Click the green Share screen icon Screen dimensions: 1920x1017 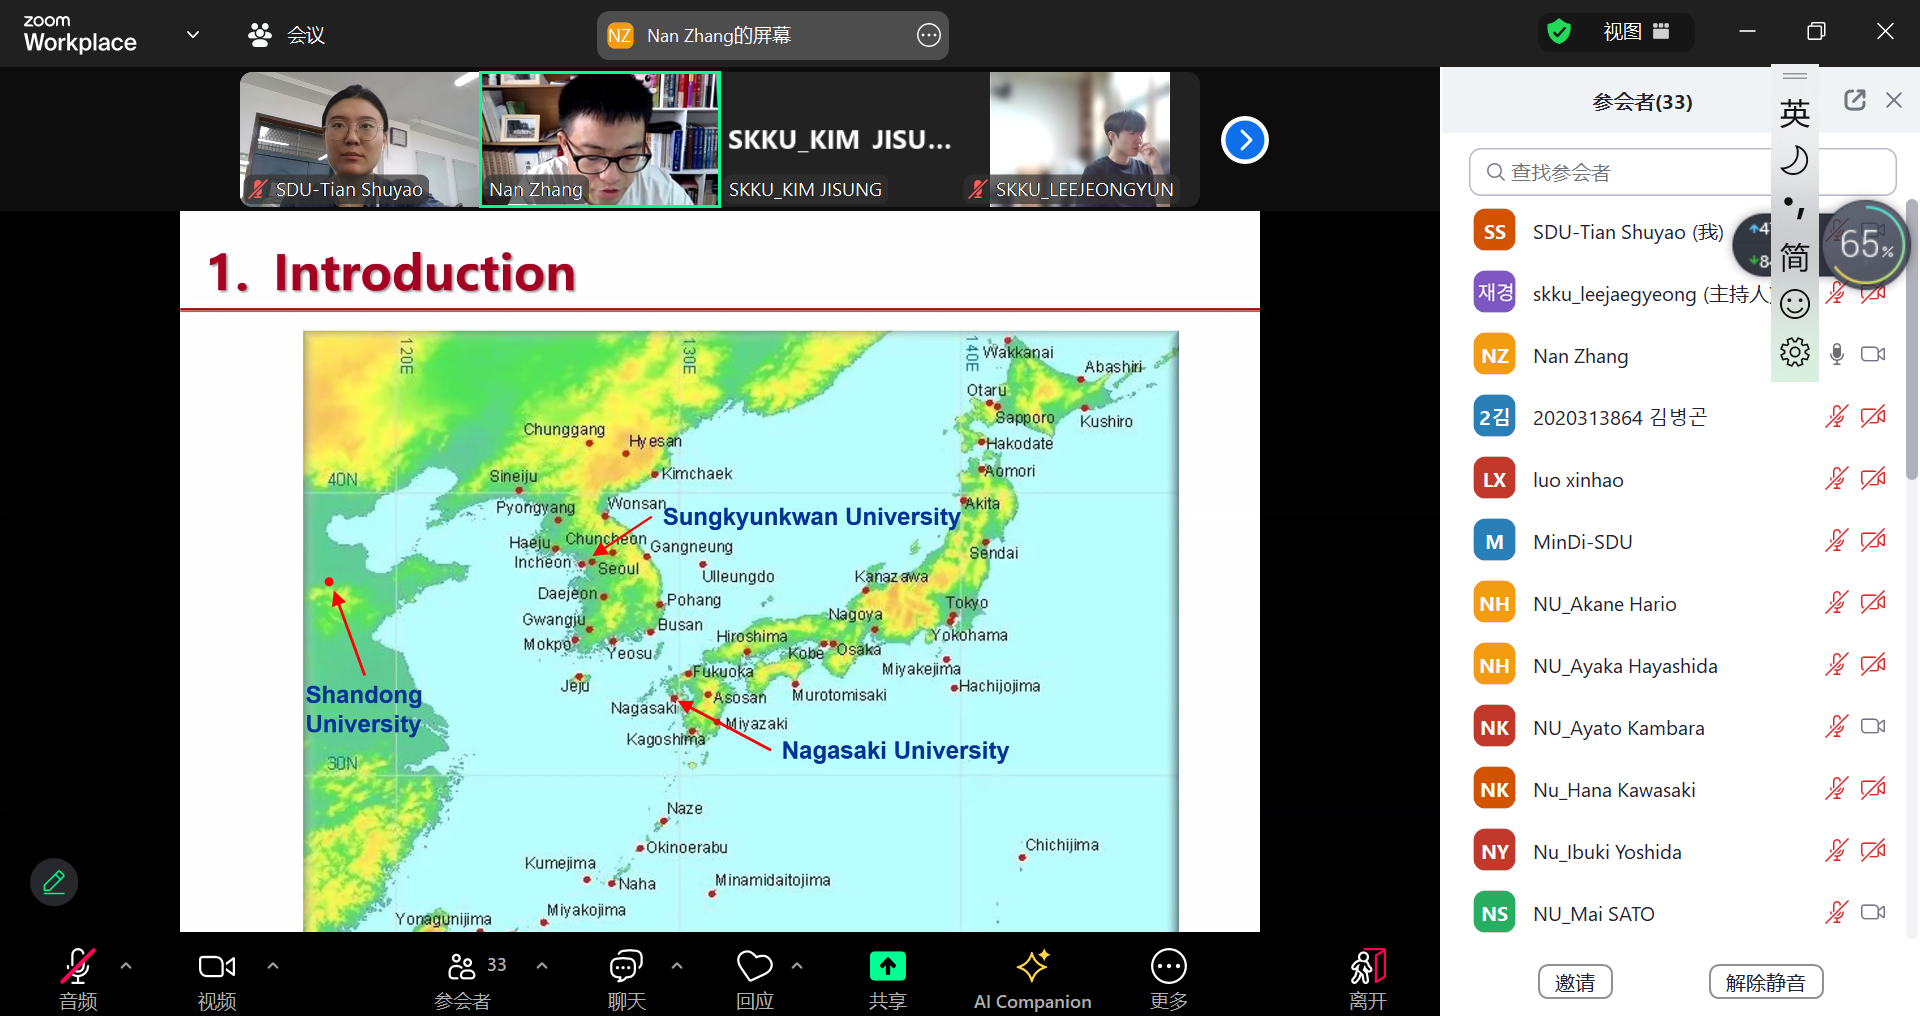pos(887,967)
